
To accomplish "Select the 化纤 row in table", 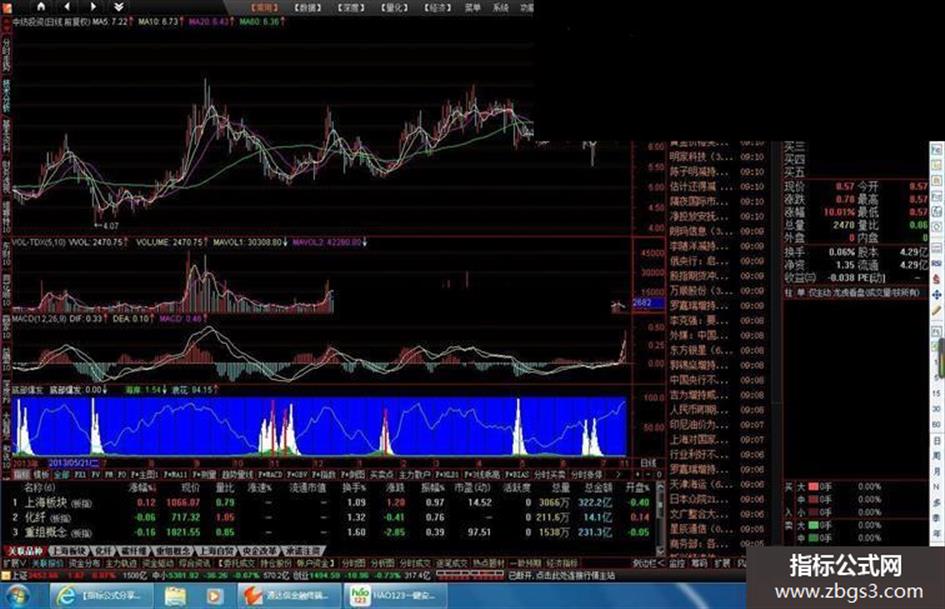I will pos(328,517).
